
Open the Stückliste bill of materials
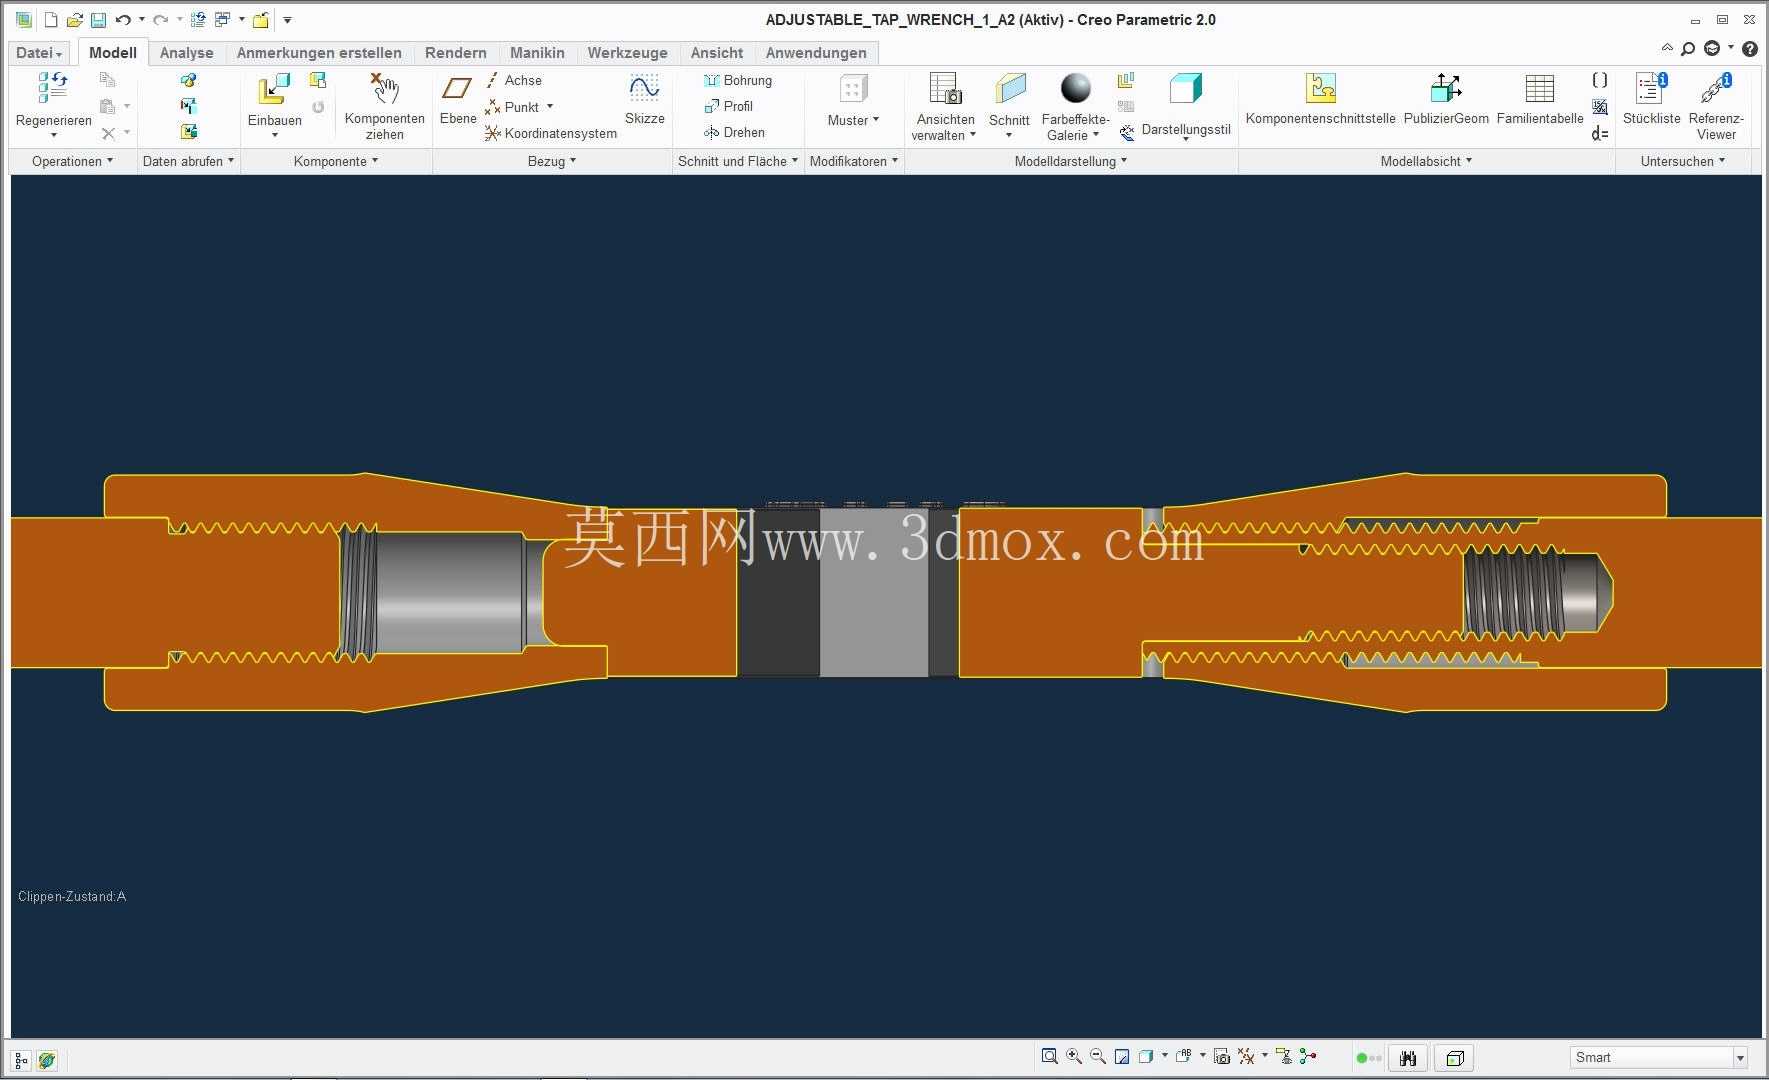[1651, 88]
